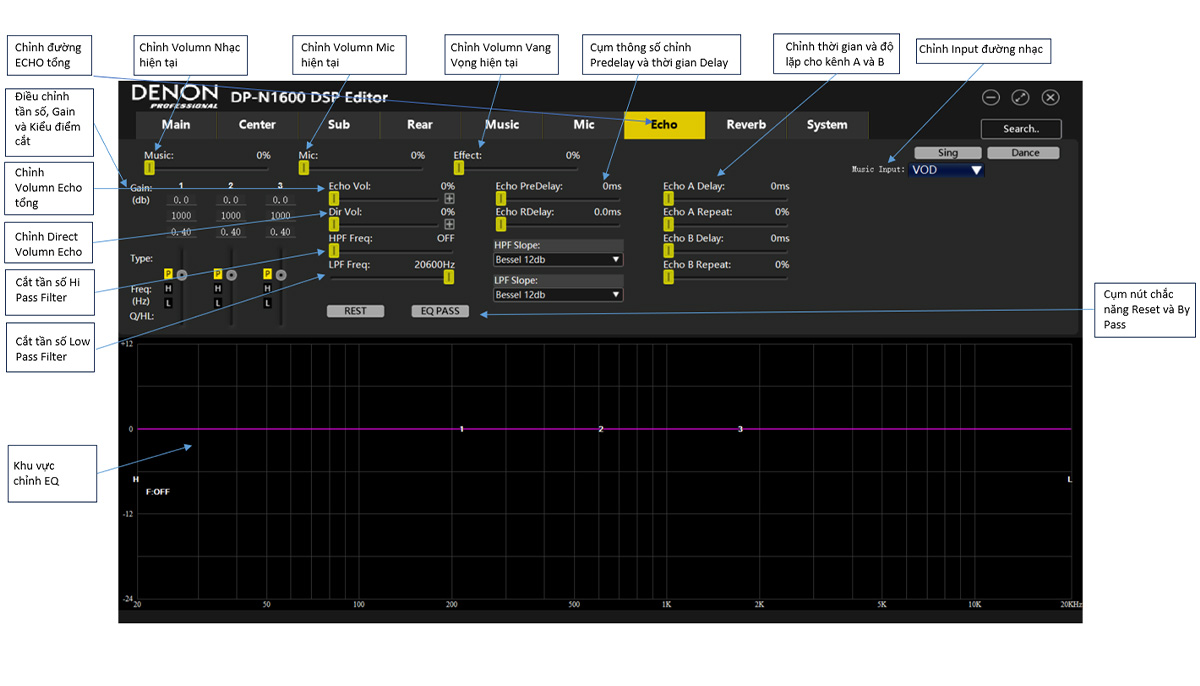The height and width of the screenshot is (686, 1200).
Task: Click the Effect volume slider handle
Action: 459,168
